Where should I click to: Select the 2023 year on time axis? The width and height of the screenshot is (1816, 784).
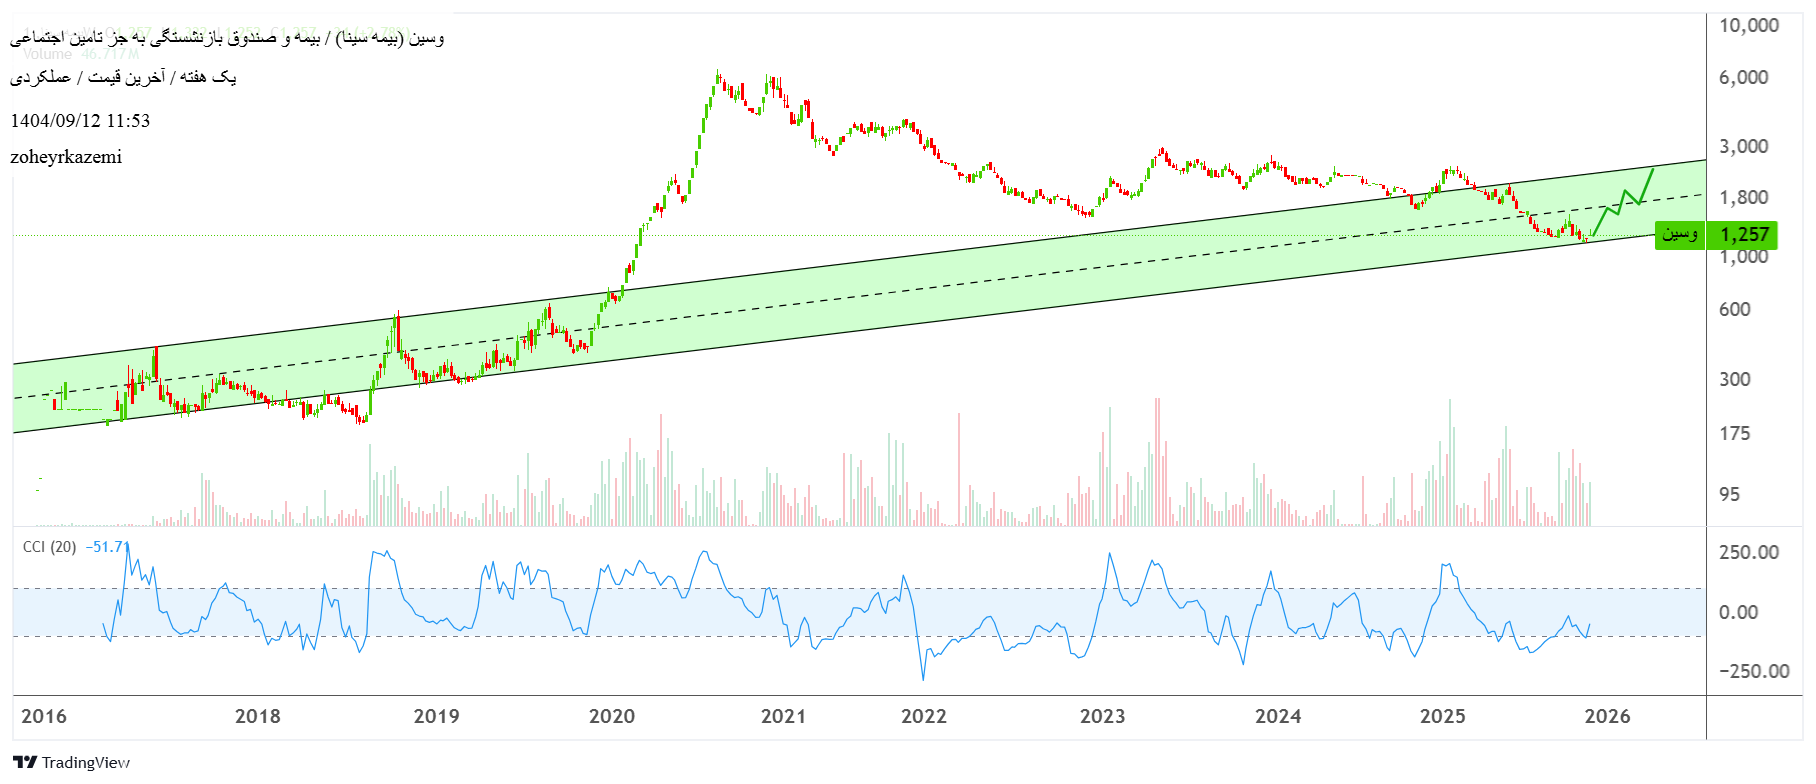point(1102,716)
